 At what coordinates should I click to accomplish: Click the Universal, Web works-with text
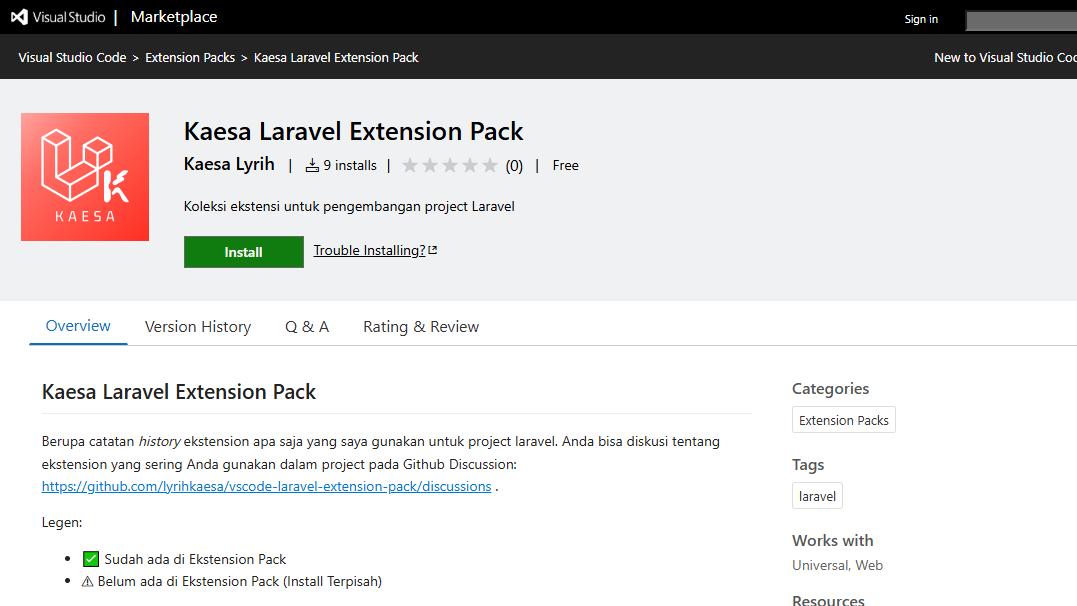tap(837, 565)
